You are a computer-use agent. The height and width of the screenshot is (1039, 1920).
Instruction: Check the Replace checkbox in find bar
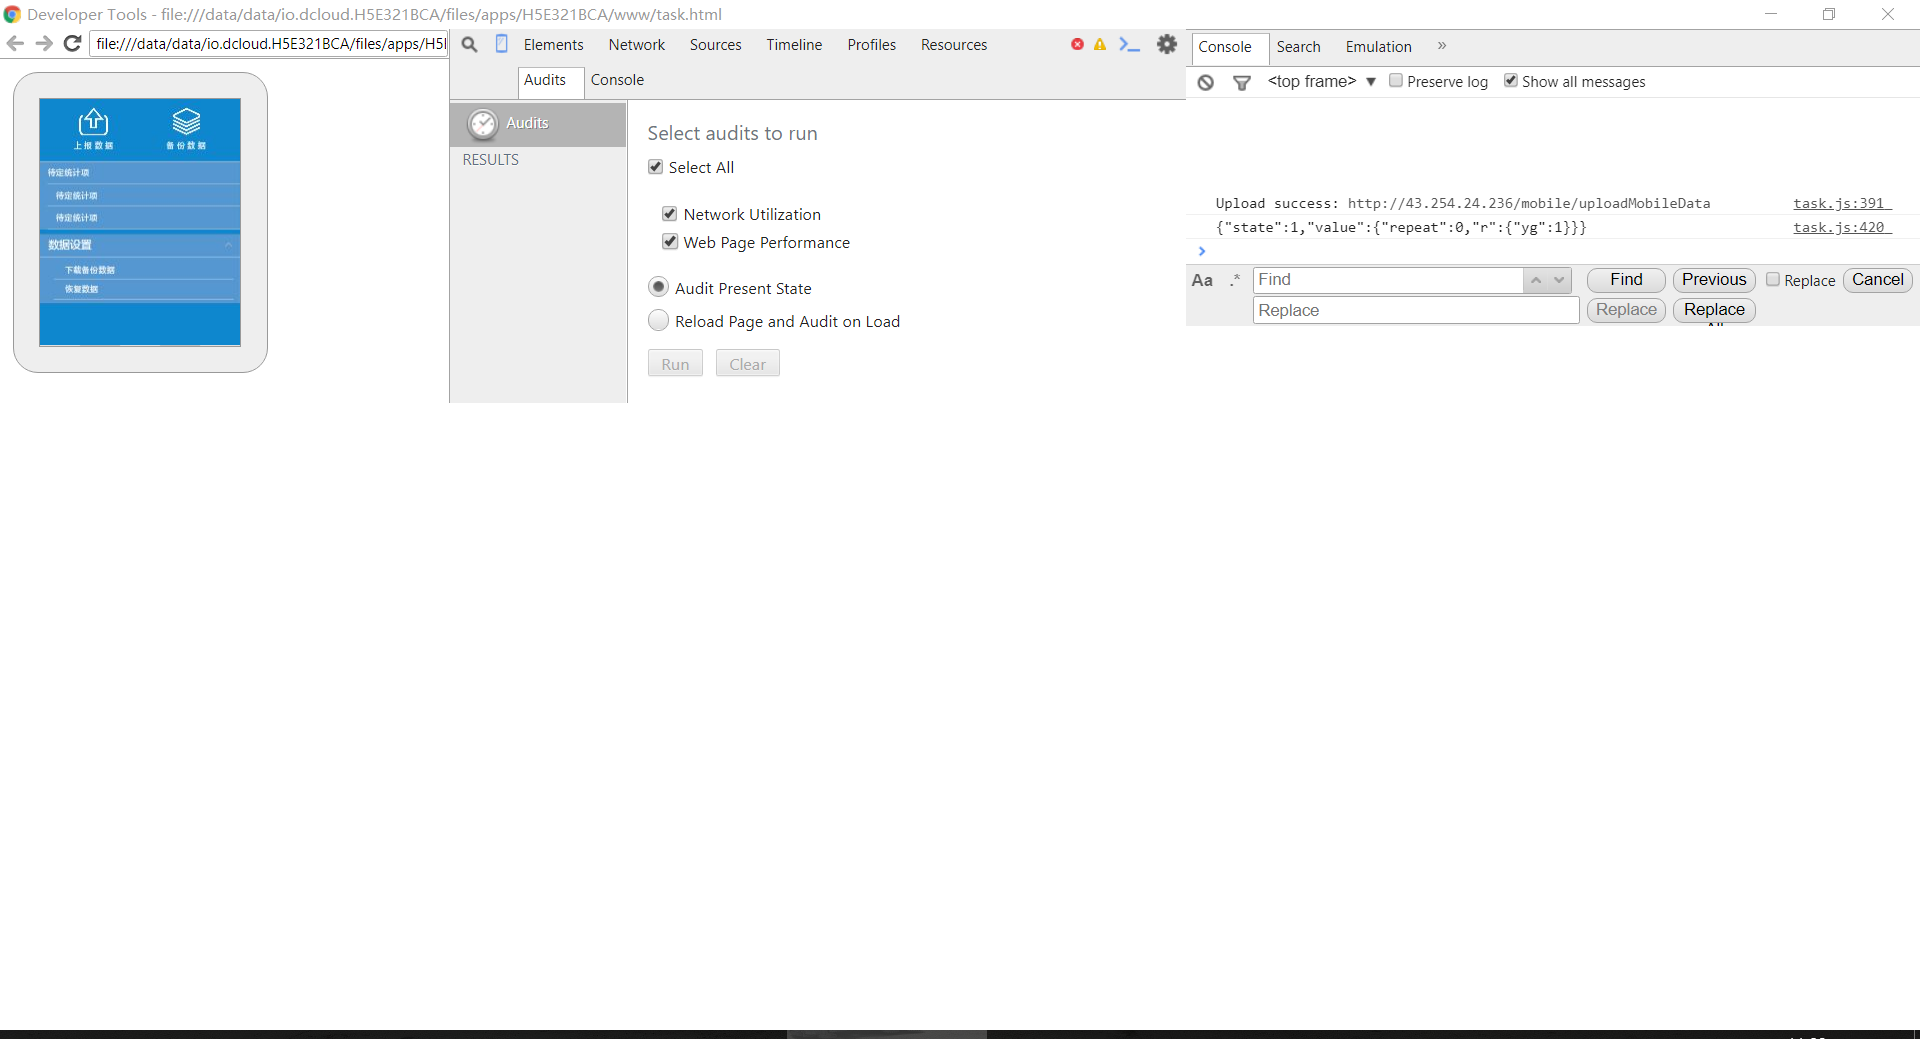[x=1773, y=280]
